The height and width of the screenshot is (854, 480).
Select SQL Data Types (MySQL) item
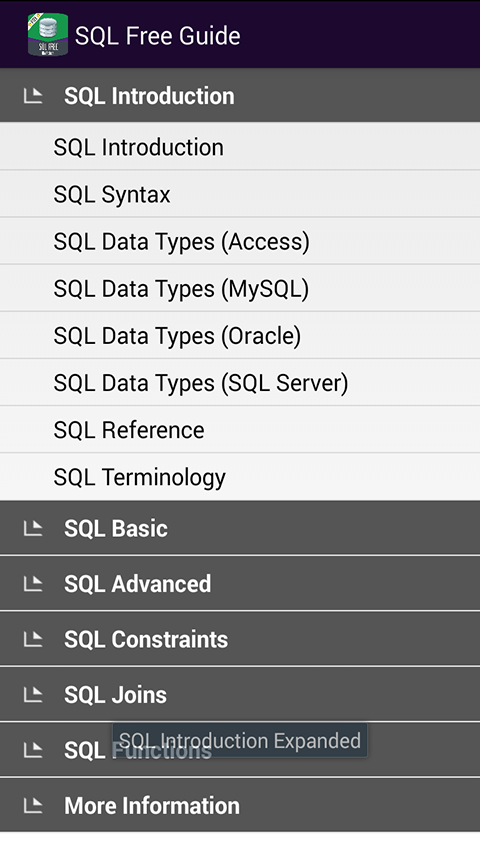(240, 289)
